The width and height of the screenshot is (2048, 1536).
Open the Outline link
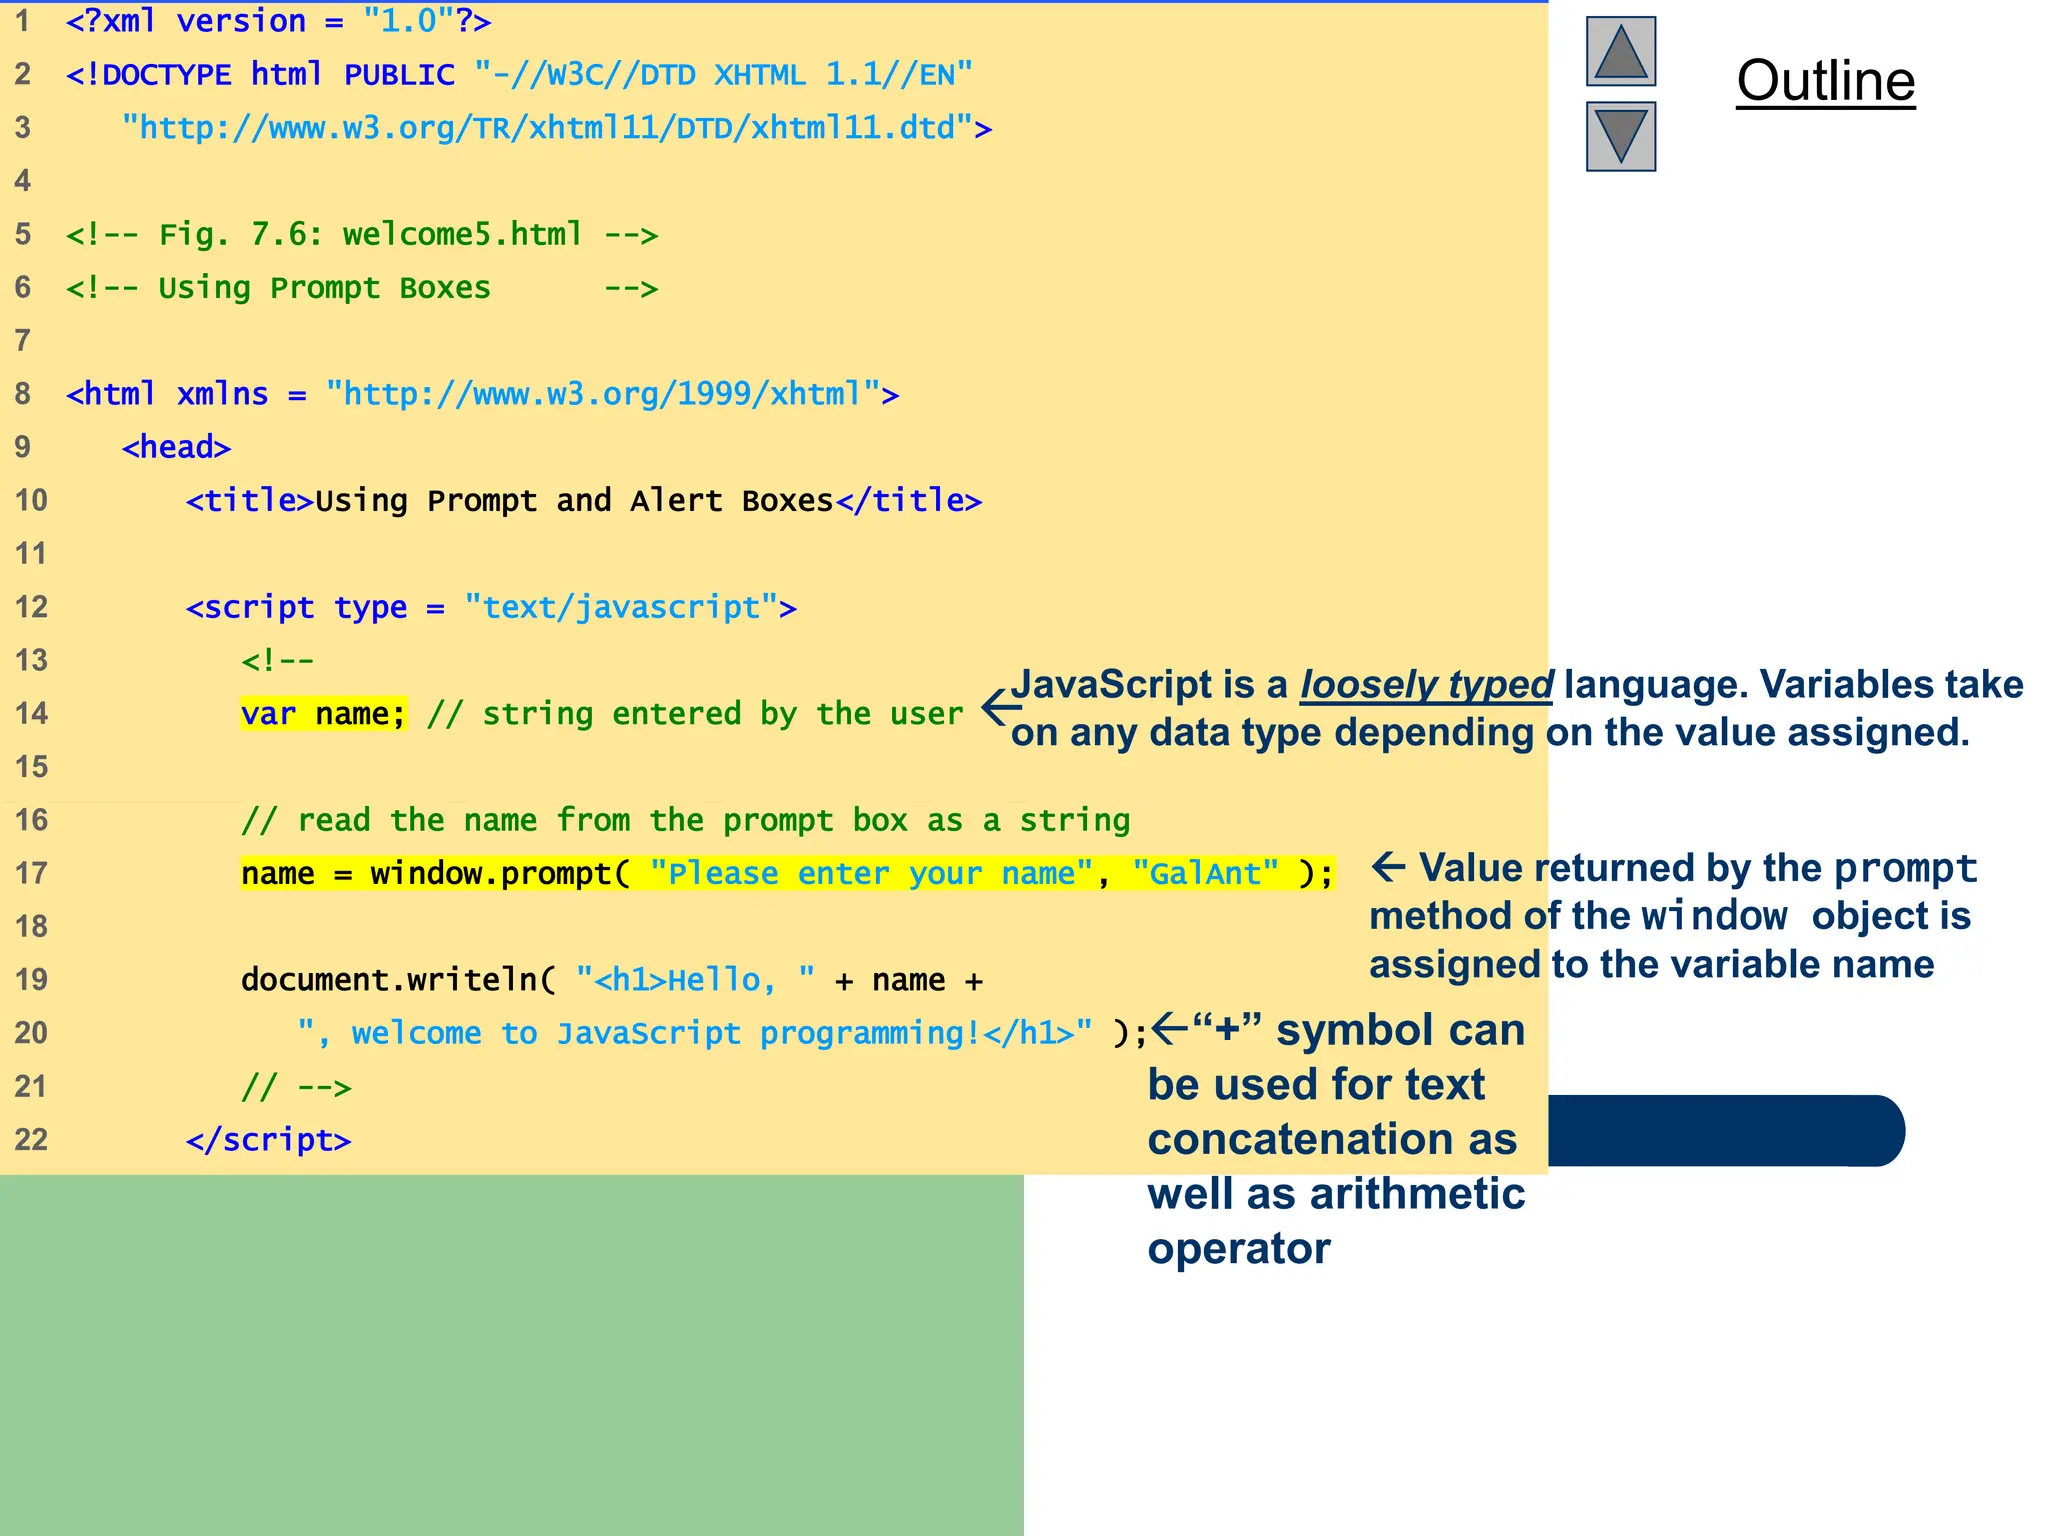coord(1825,81)
